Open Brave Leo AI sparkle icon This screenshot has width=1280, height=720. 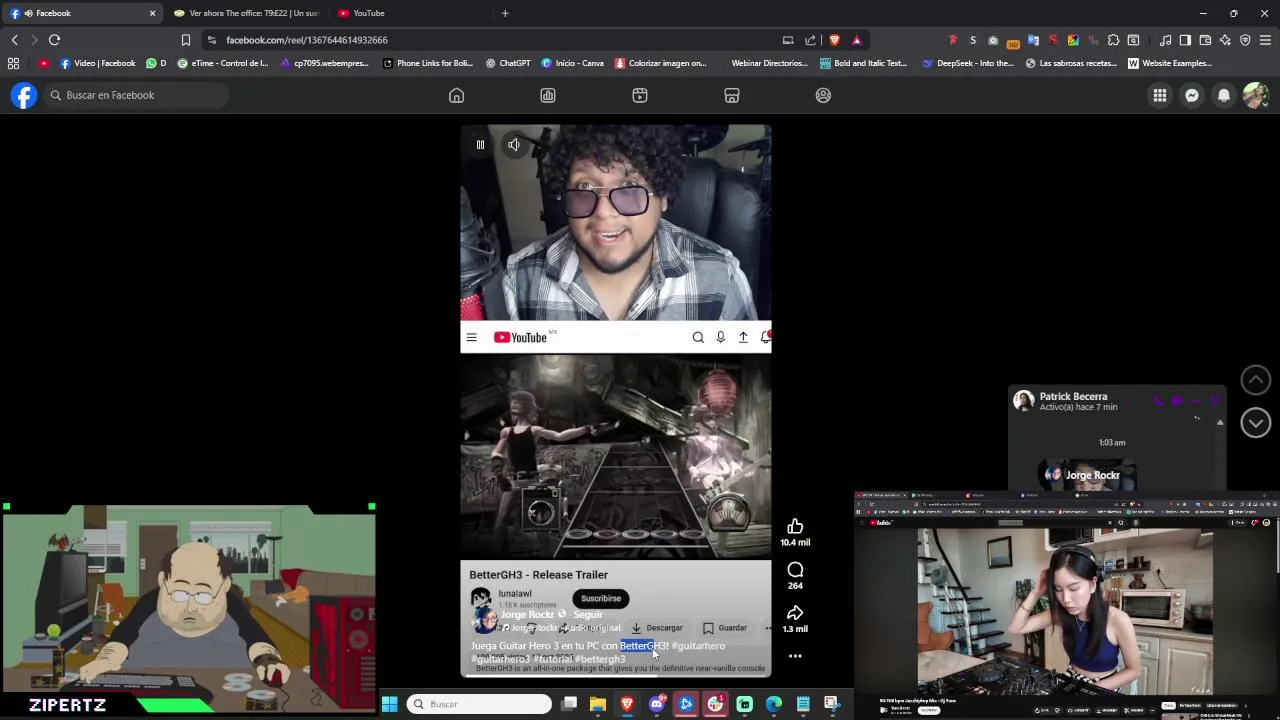[x=1225, y=40]
